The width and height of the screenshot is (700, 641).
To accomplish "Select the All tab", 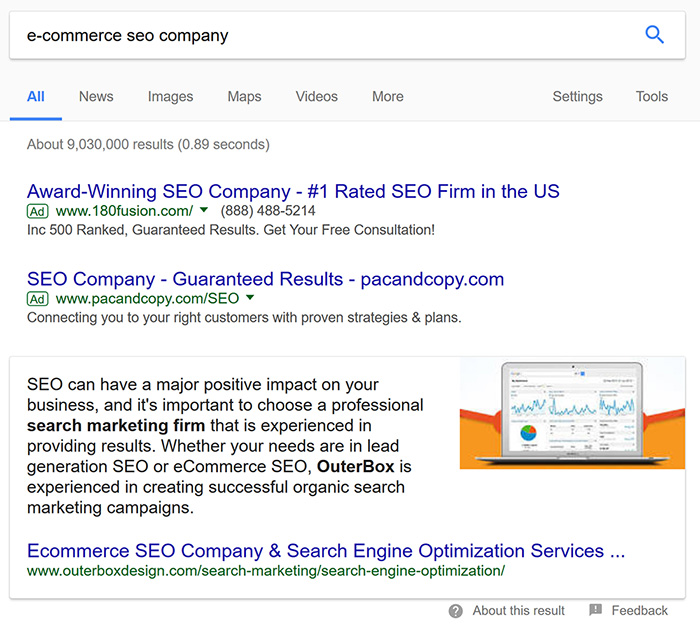I will click(x=36, y=96).
